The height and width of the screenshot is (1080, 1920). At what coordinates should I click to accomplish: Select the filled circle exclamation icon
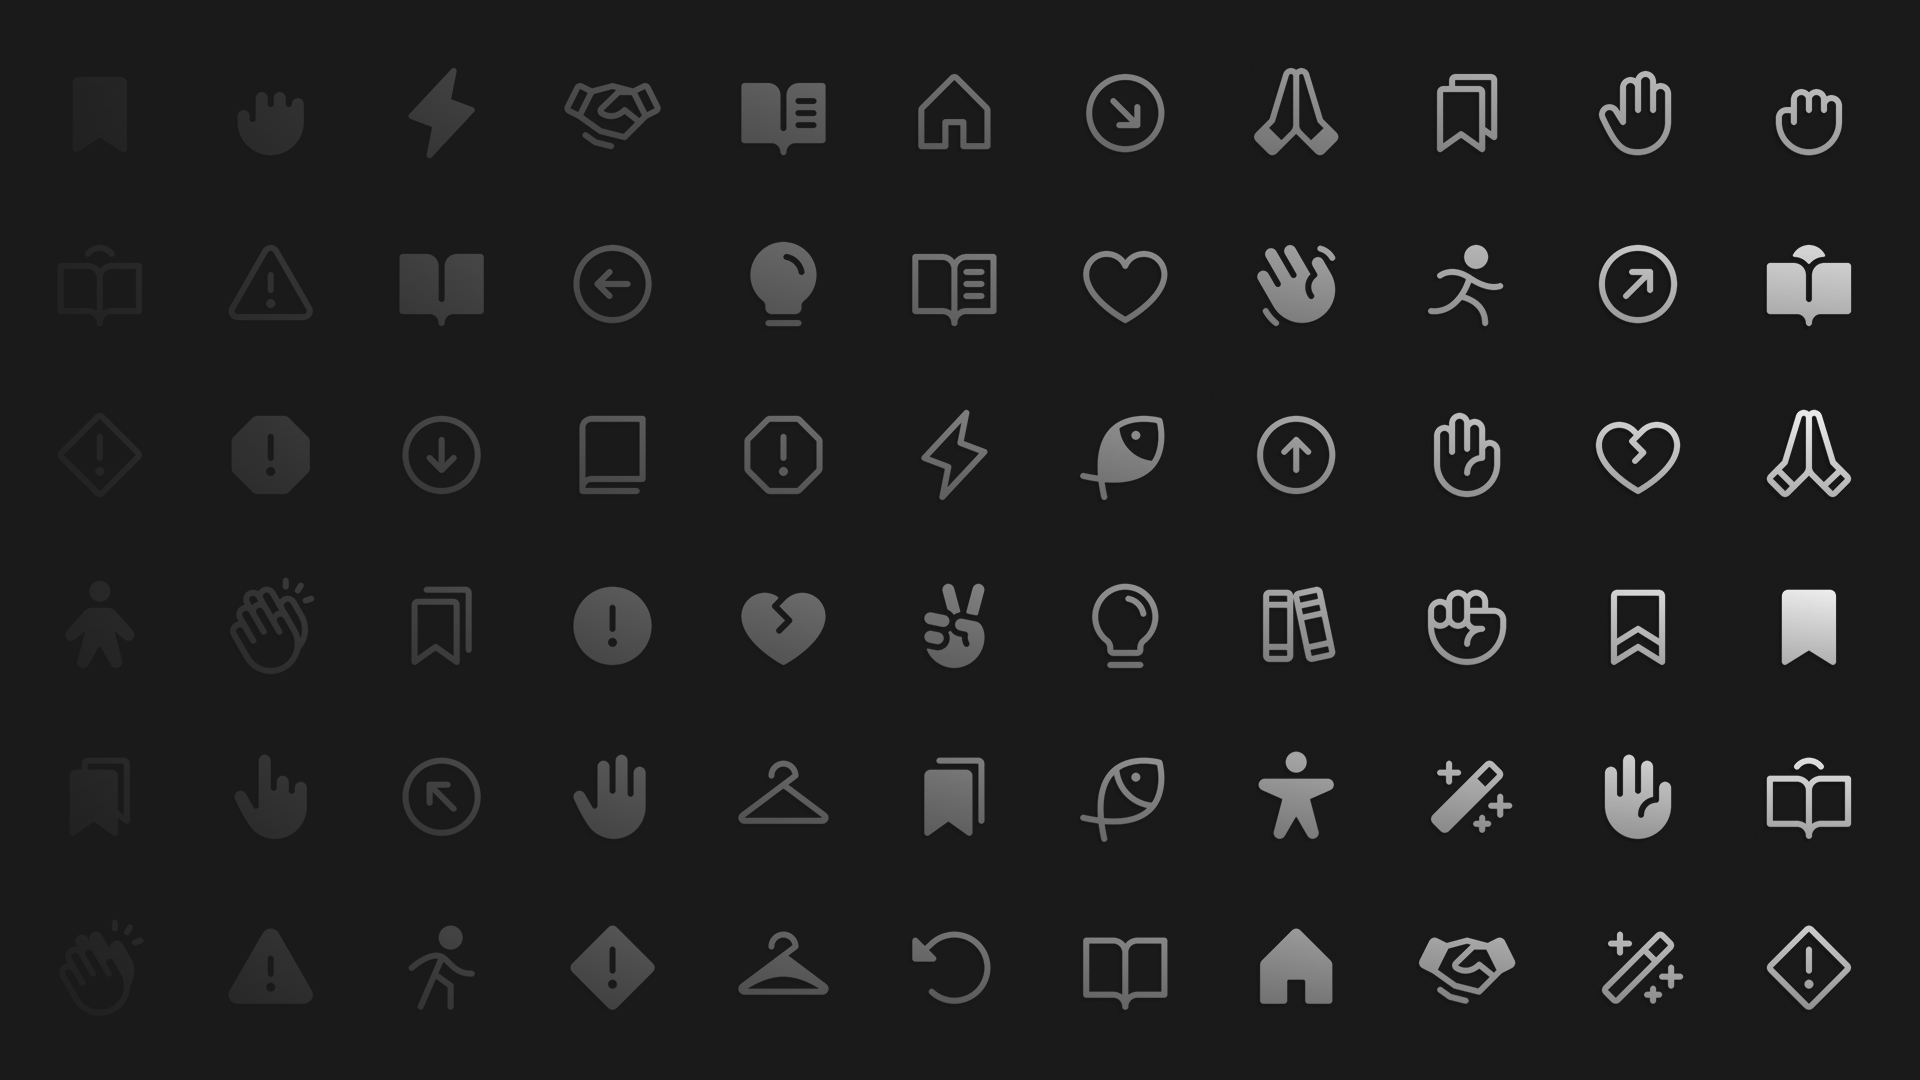[x=612, y=626]
